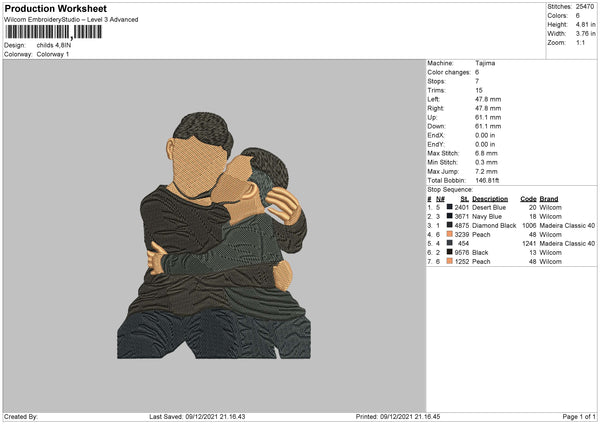Click the 'Code' column header
Viewport: 600px width, 424px height.
(x=528, y=199)
